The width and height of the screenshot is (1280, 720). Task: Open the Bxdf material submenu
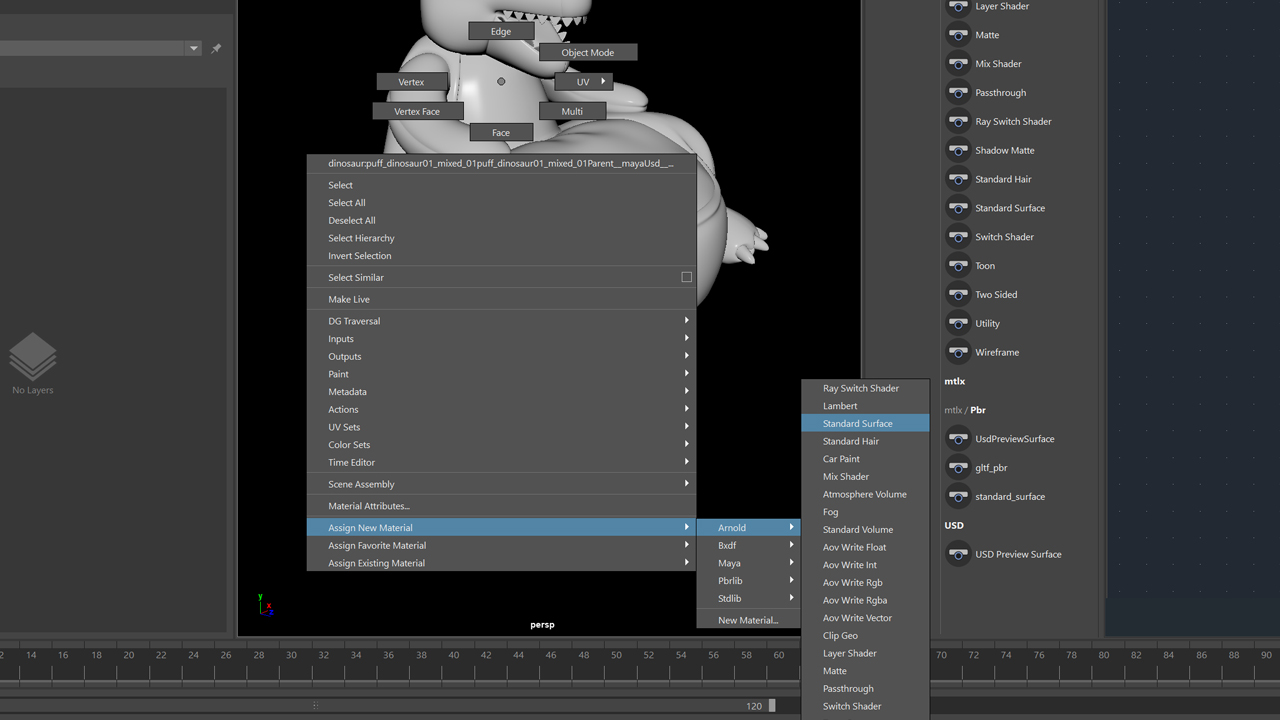[748, 546]
